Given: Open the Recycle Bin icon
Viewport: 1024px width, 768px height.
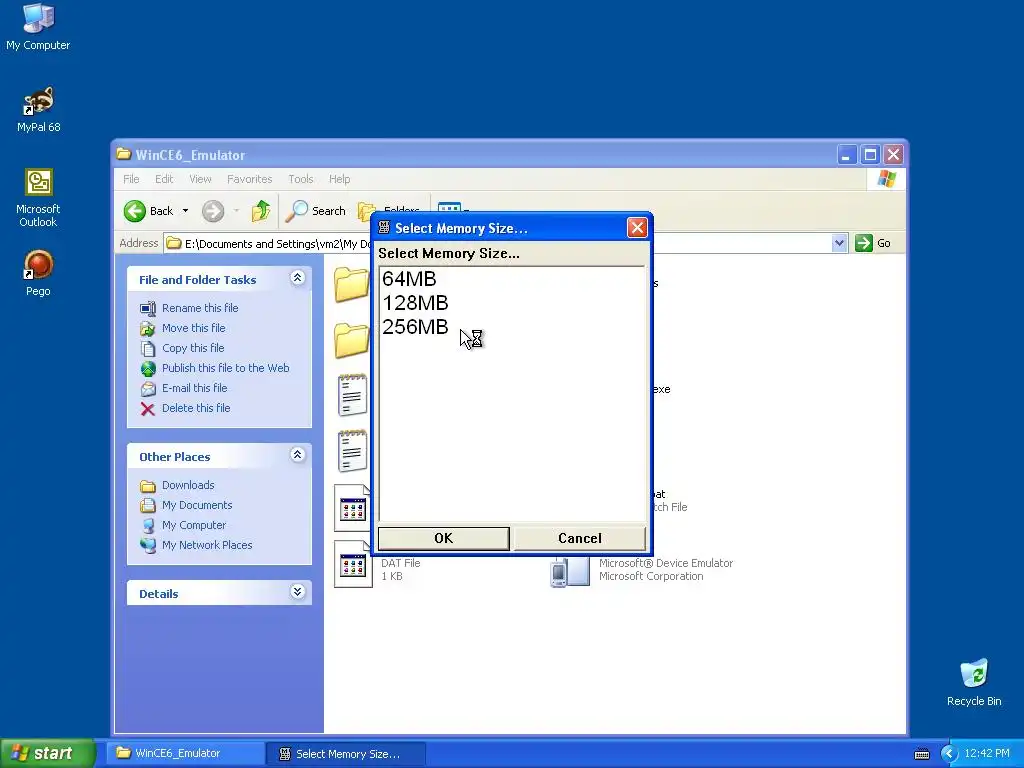Looking at the screenshot, I should point(974,682).
